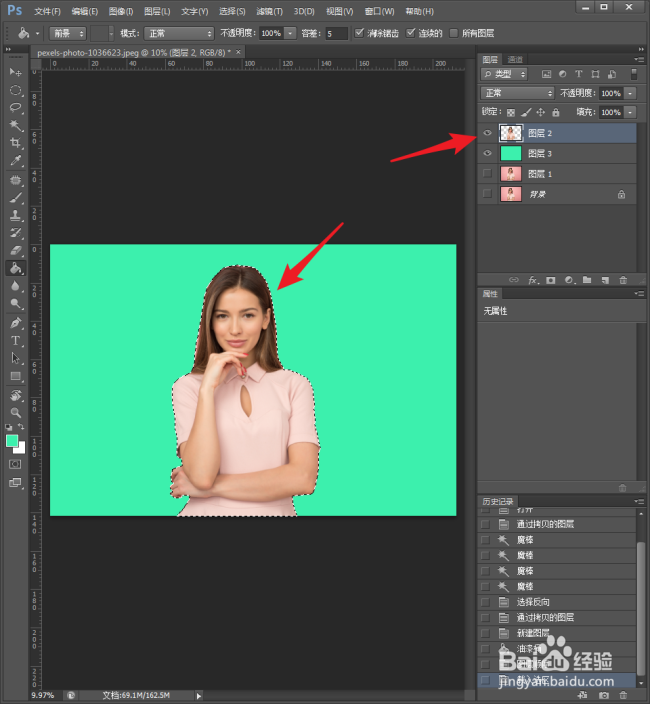
Task: Switch to the 通道 channels tab
Action: [515, 59]
